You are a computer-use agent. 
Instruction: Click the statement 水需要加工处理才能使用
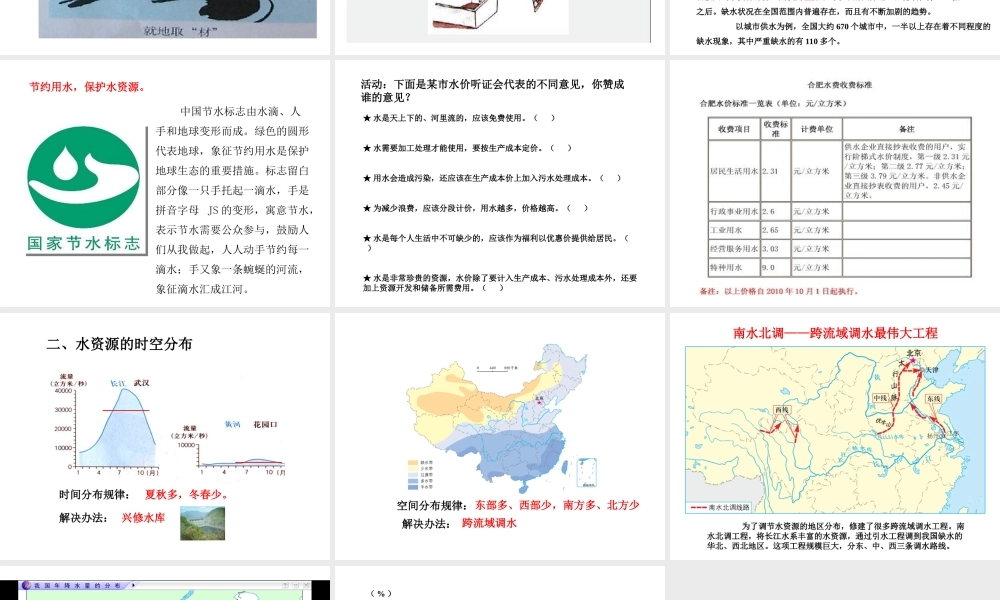coord(467,148)
